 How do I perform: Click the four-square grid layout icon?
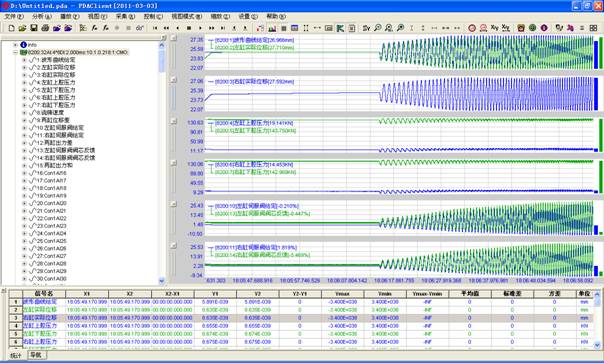point(594,28)
